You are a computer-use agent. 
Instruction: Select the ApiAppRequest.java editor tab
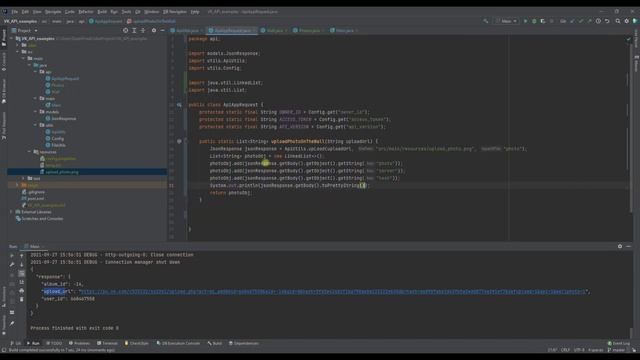(x=232, y=31)
